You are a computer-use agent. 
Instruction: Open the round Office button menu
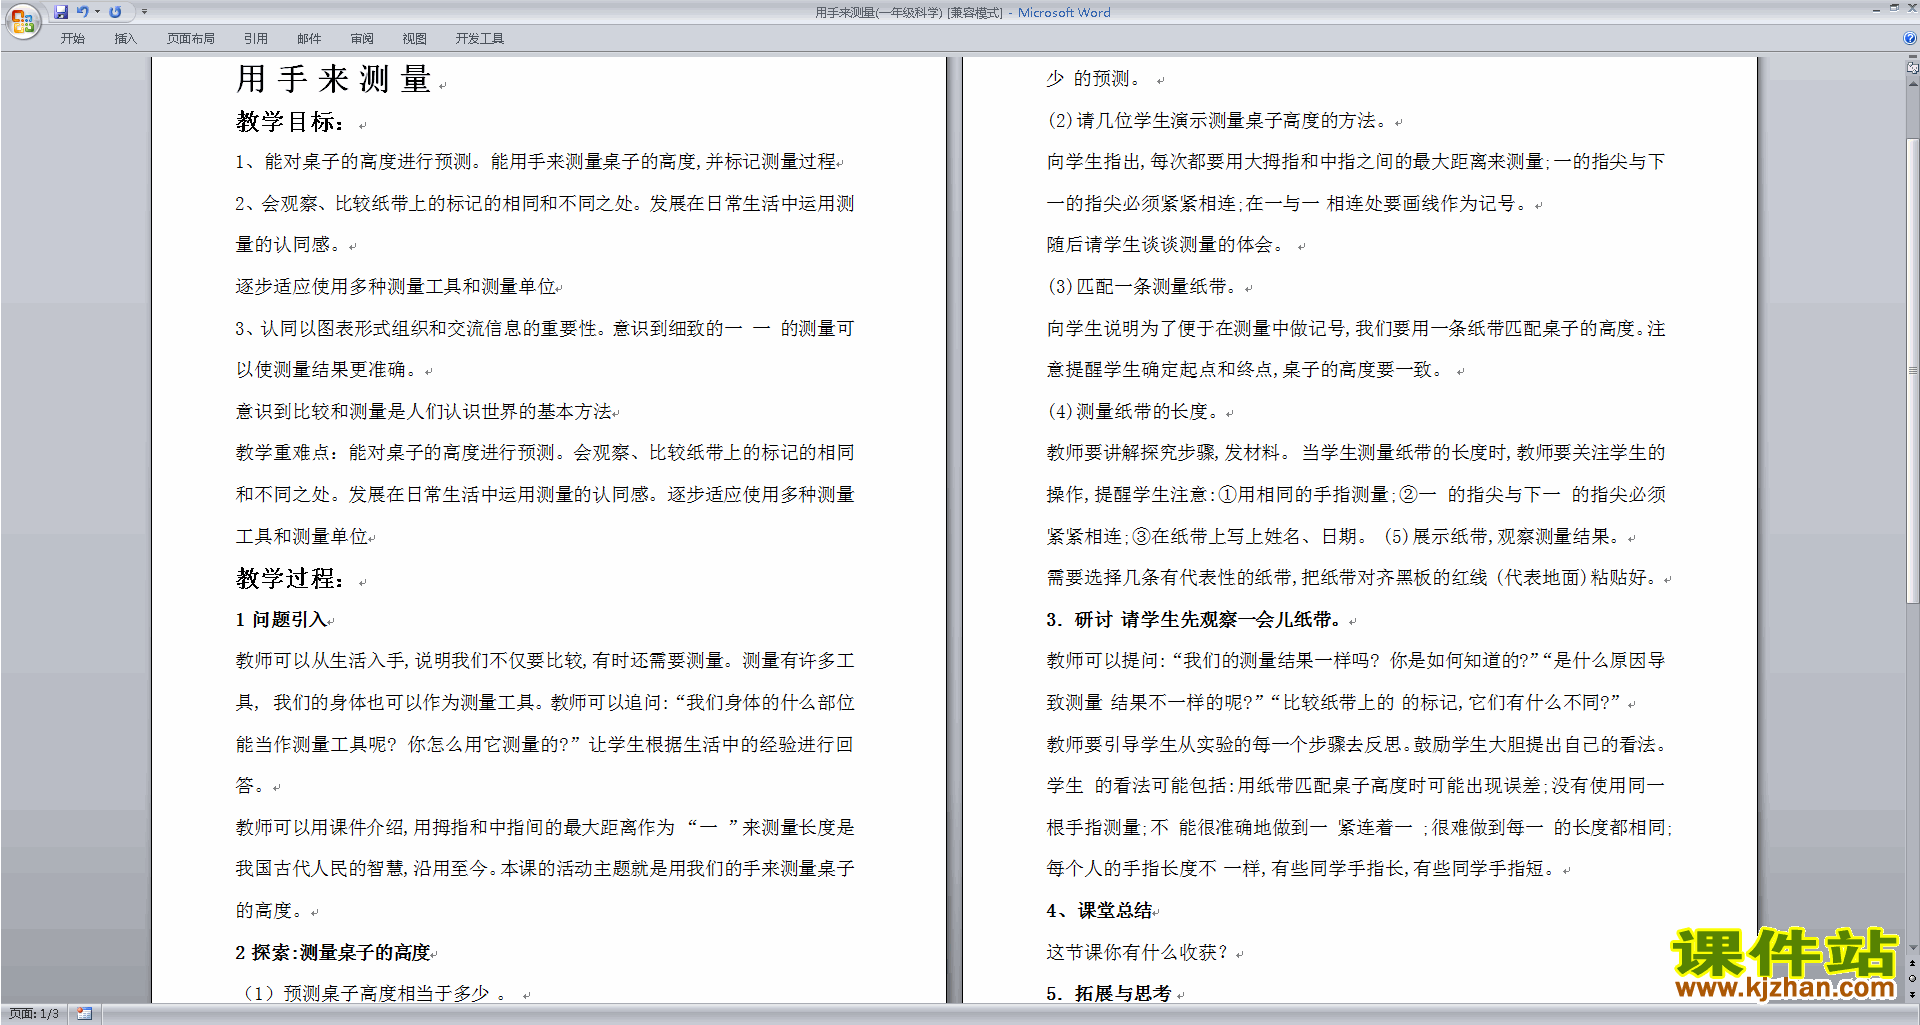tap(22, 20)
